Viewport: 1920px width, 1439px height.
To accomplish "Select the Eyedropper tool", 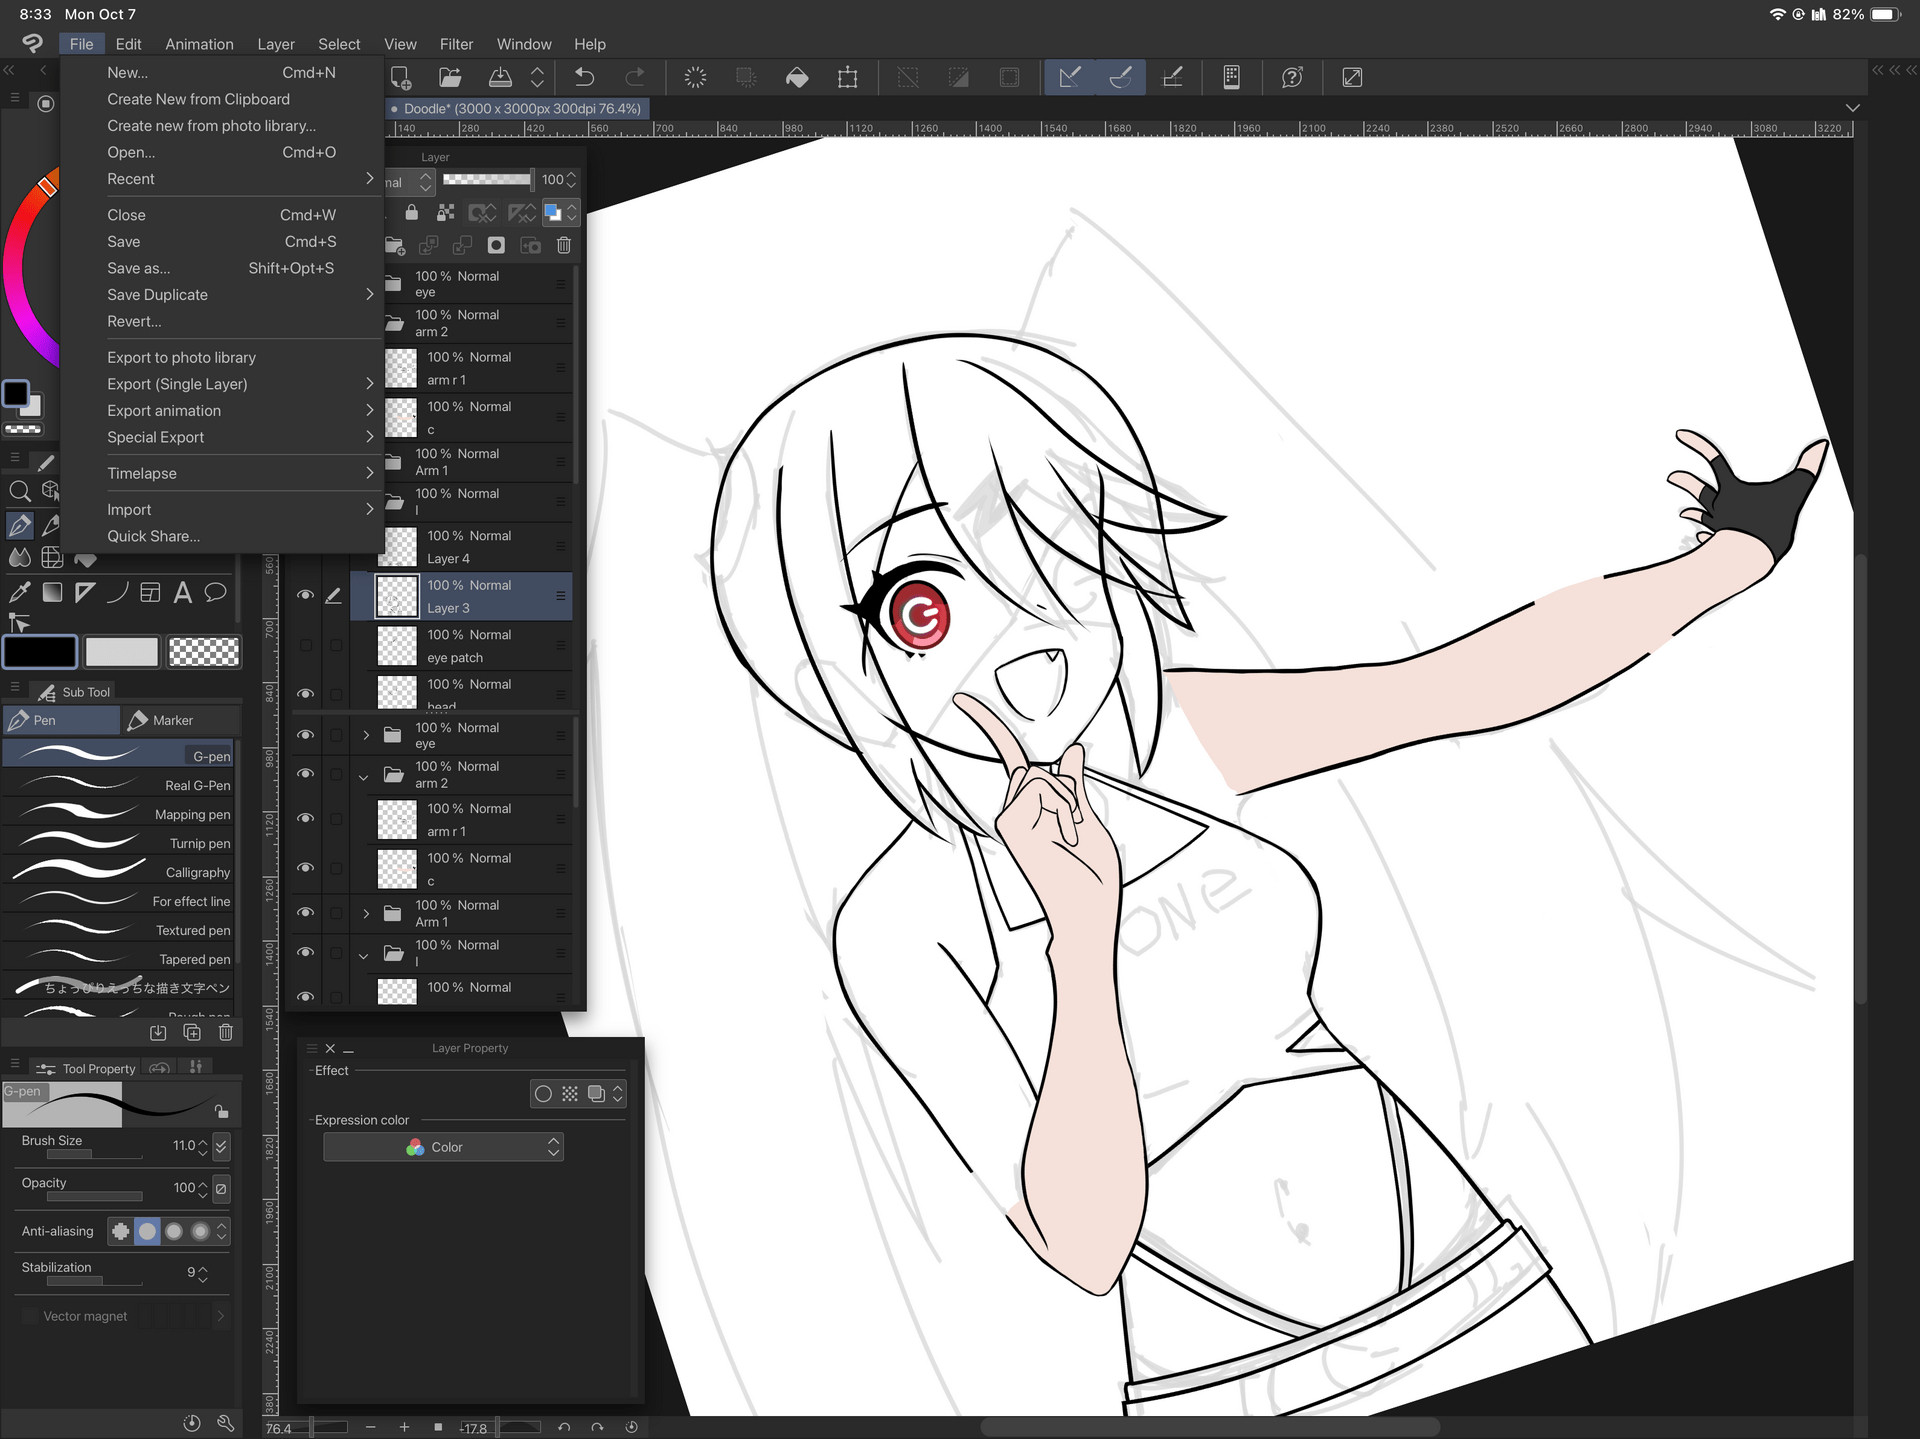I will [19, 592].
